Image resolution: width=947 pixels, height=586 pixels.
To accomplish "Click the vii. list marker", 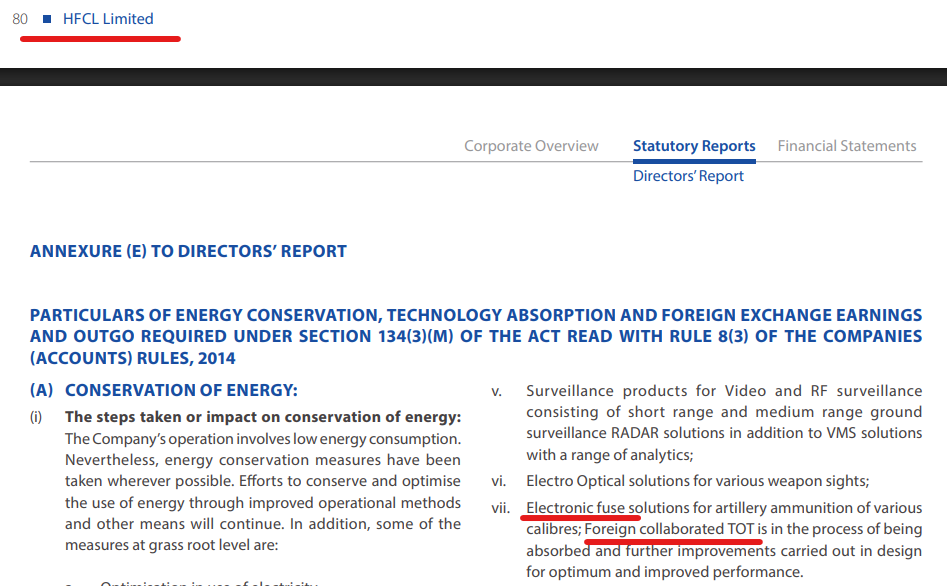I will (501, 508).
